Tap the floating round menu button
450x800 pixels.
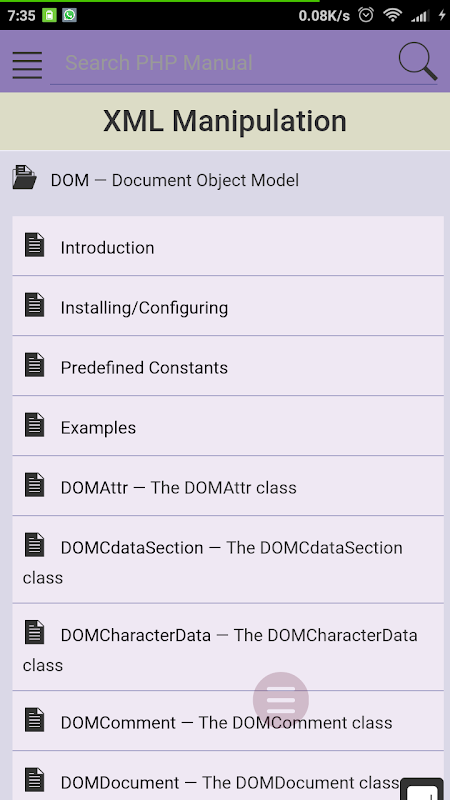(x=281, y=699)
